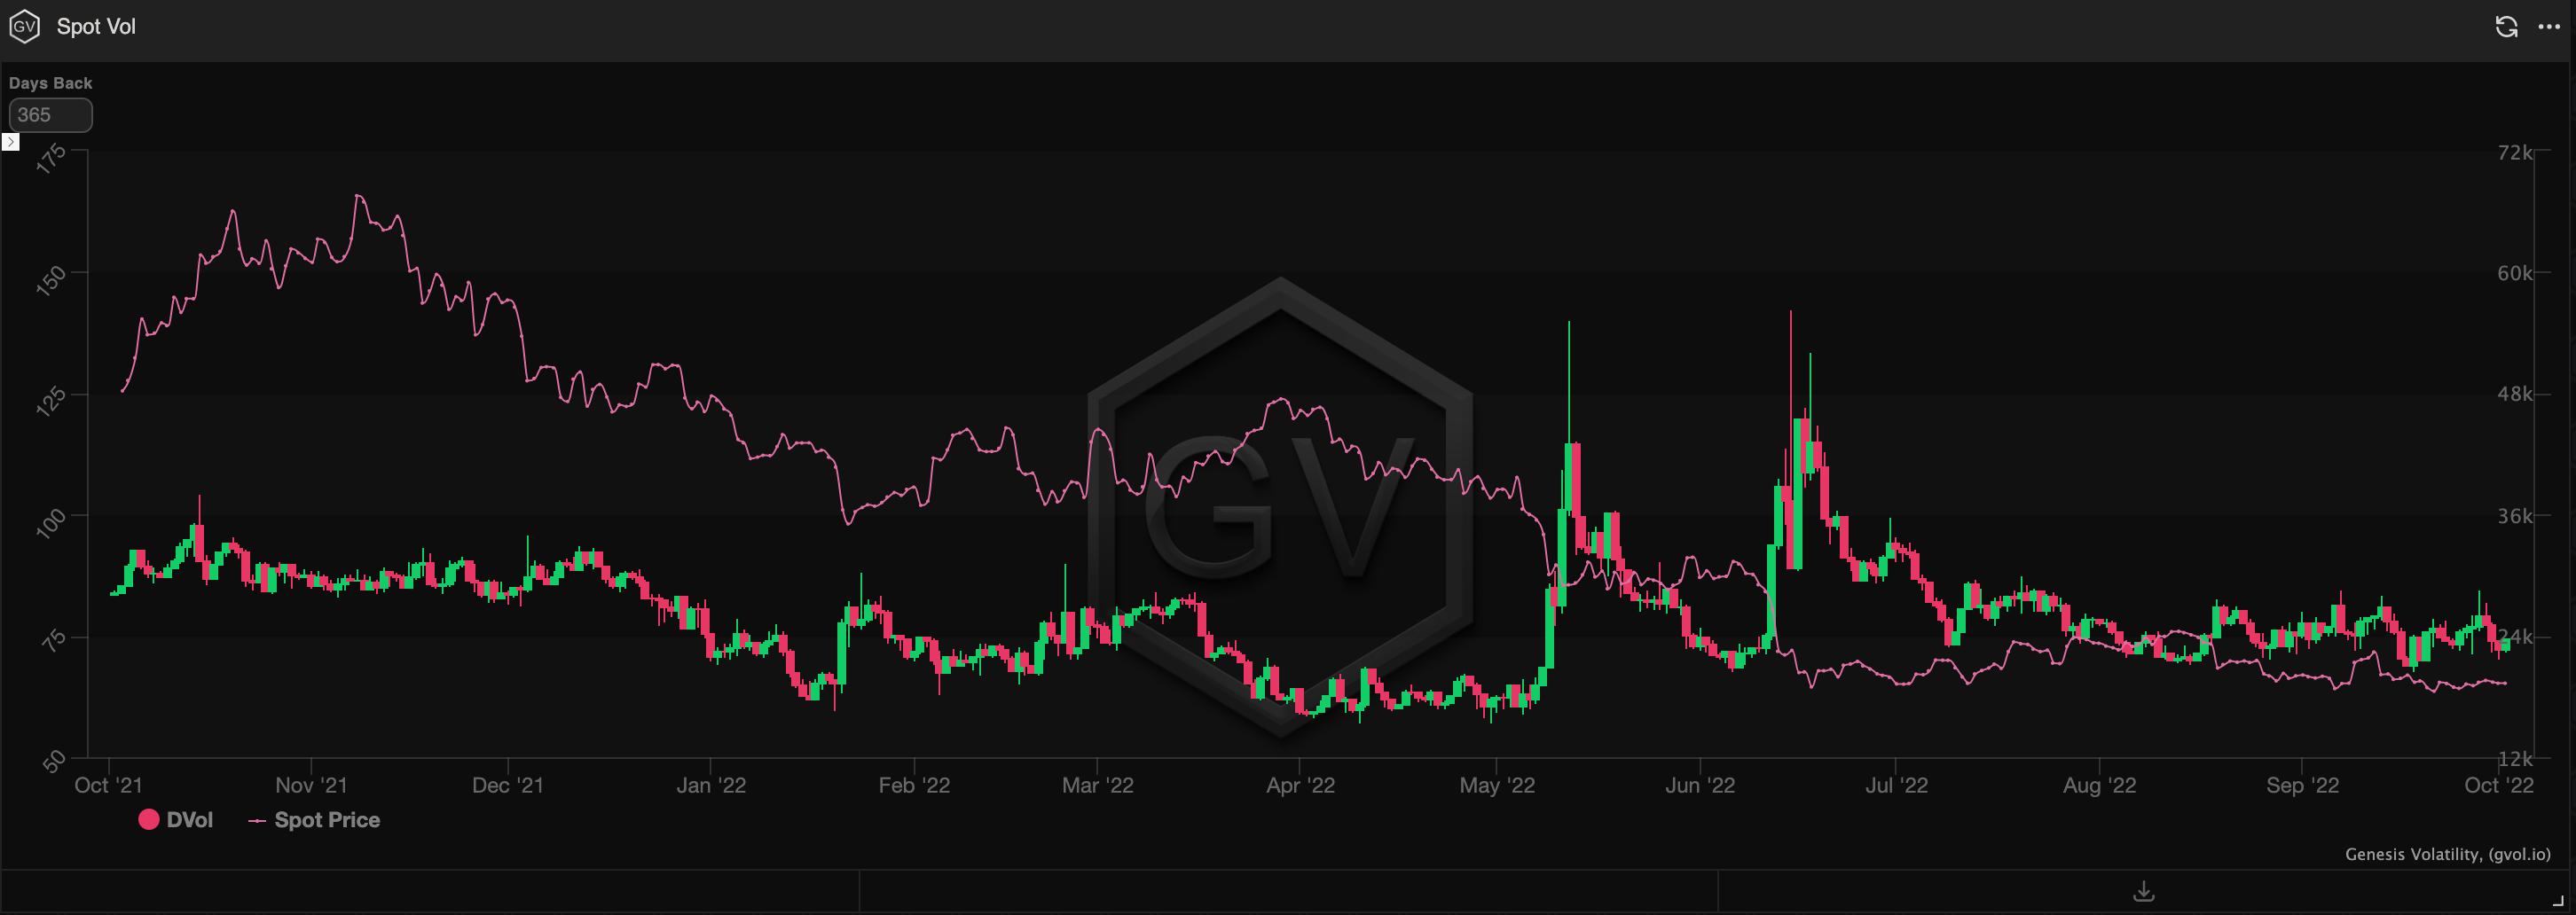Click the DVol legend color dot
This screenshot has height=915, width=2576.
coord(149,820)
